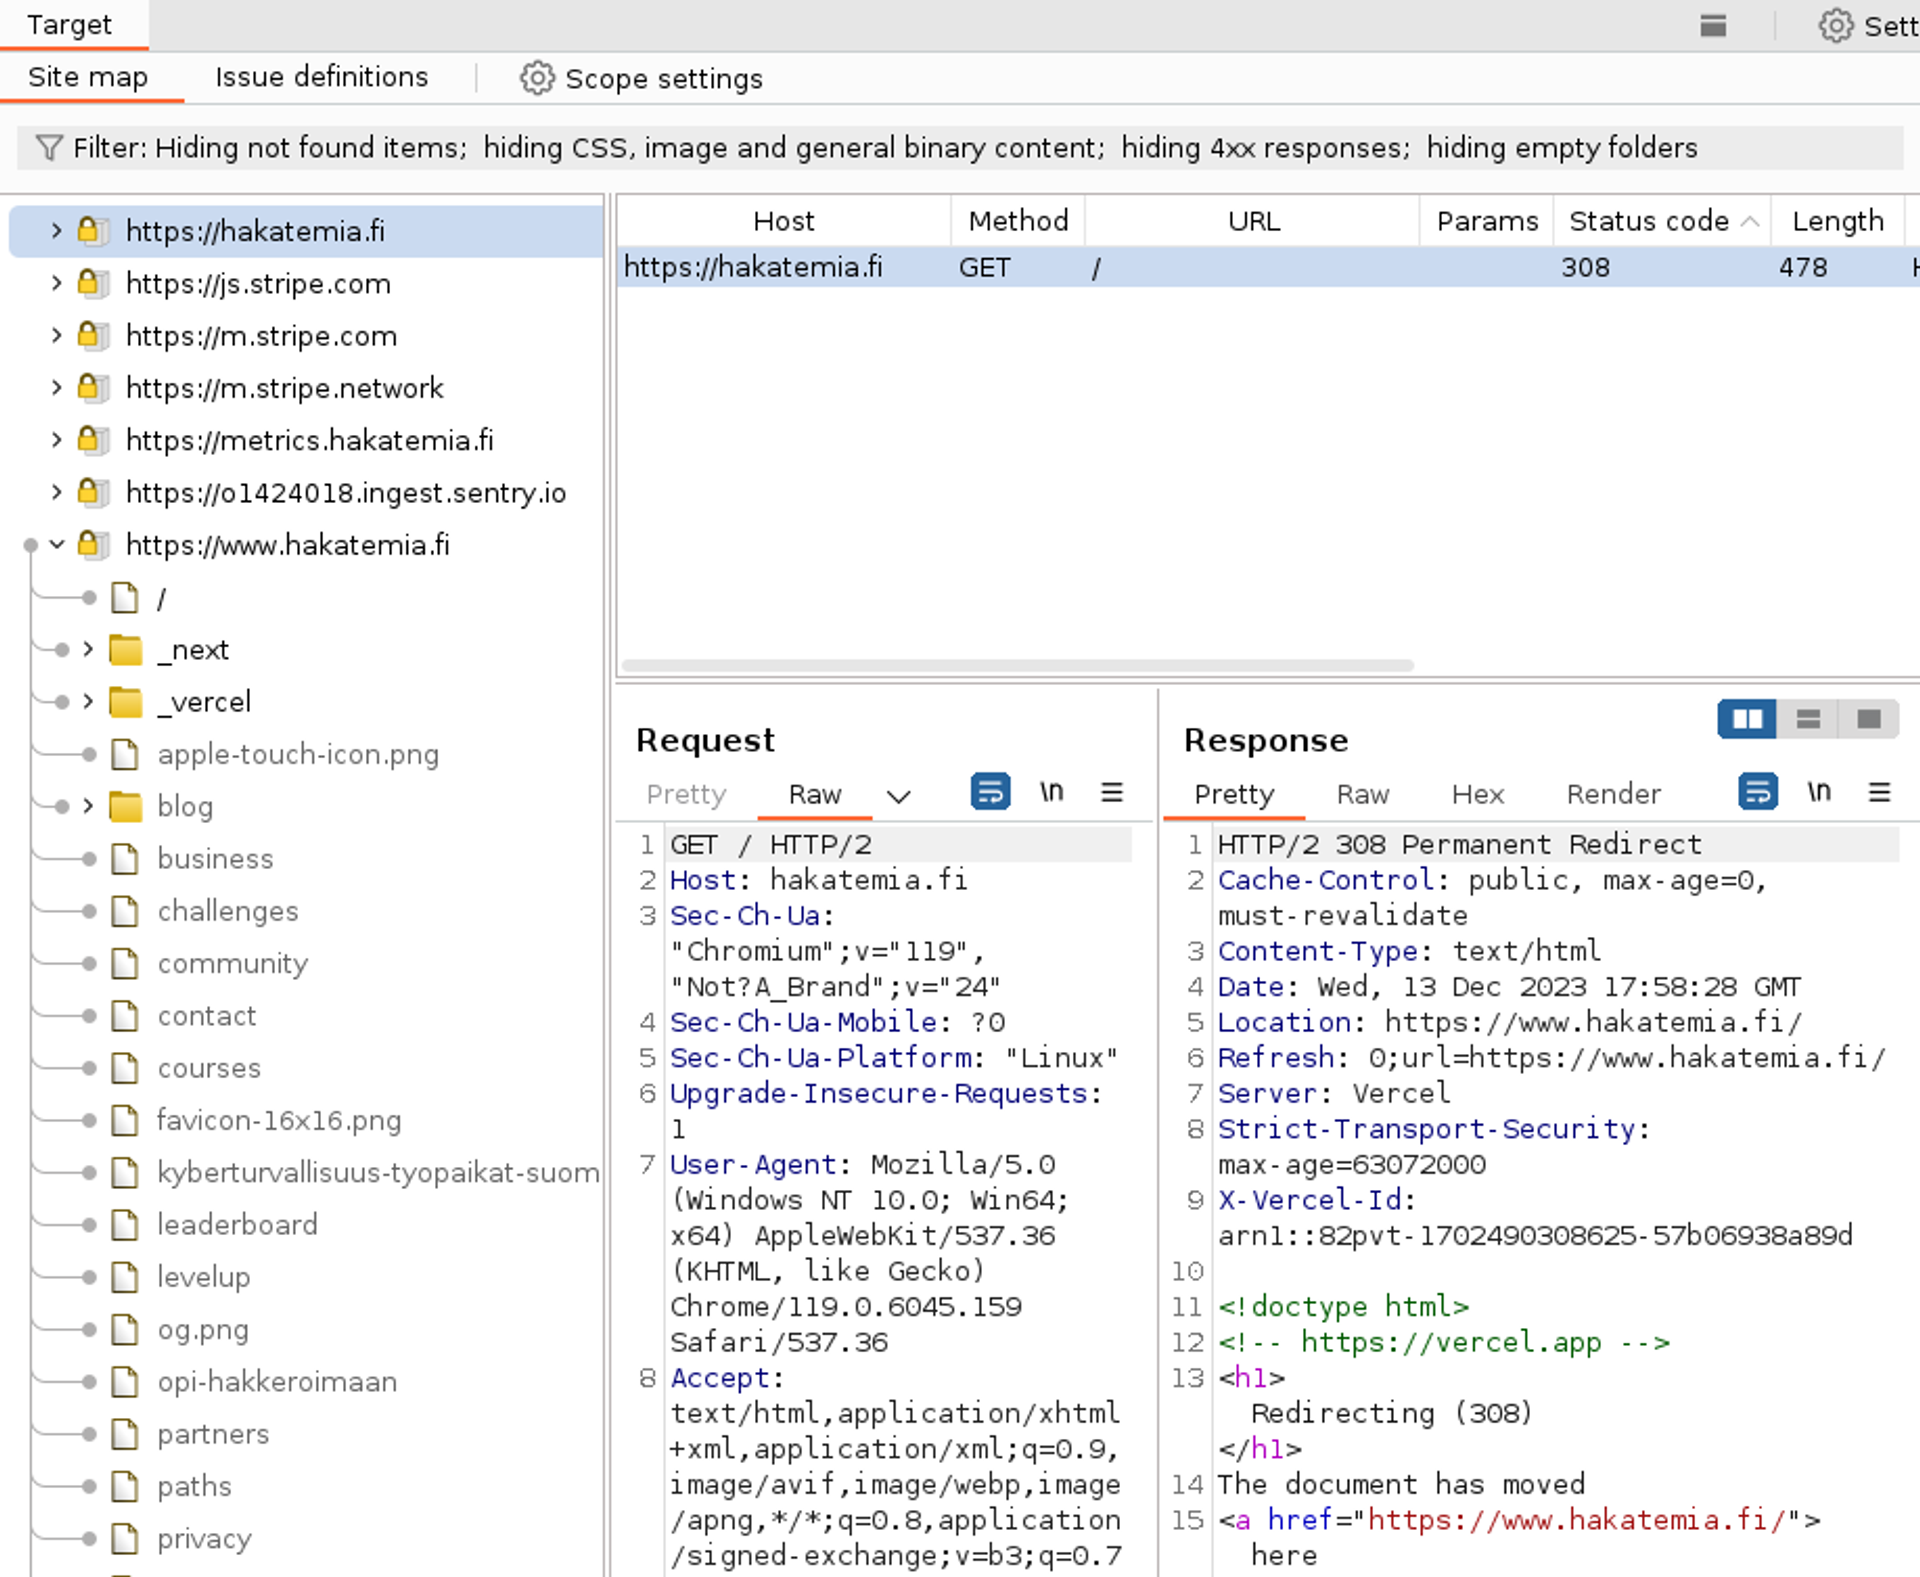Open Response panel hamburger options menu
Image resolution: width=1920 pixels, height=1577 pixels.
tap(1879, 792)
